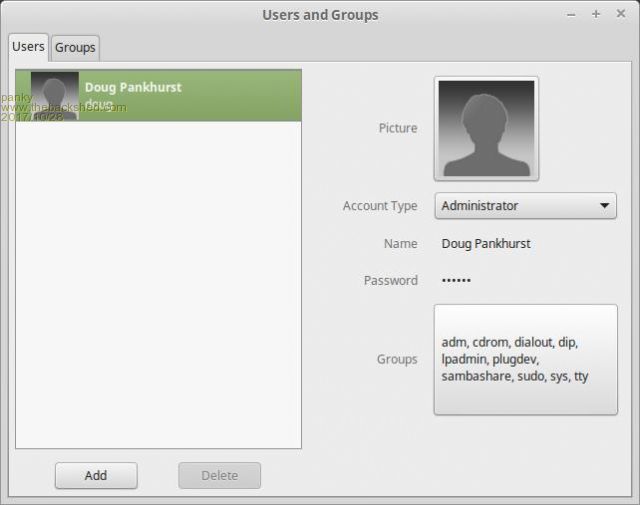Click the Account Type dropdown arrow
640x505 pixels.
(x=604, y=206)
